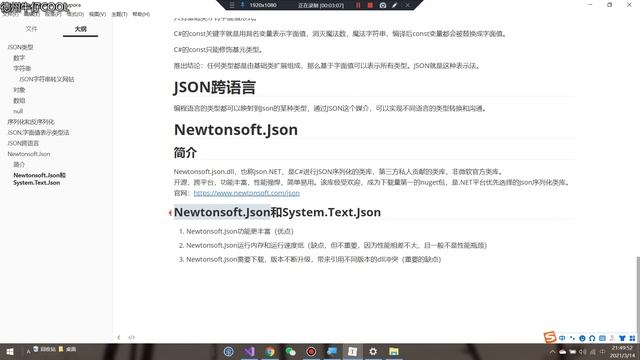The height and width of the screenshot is (360, 640).
Task: Open the Windows Start menu
Action: click(10, 351)
